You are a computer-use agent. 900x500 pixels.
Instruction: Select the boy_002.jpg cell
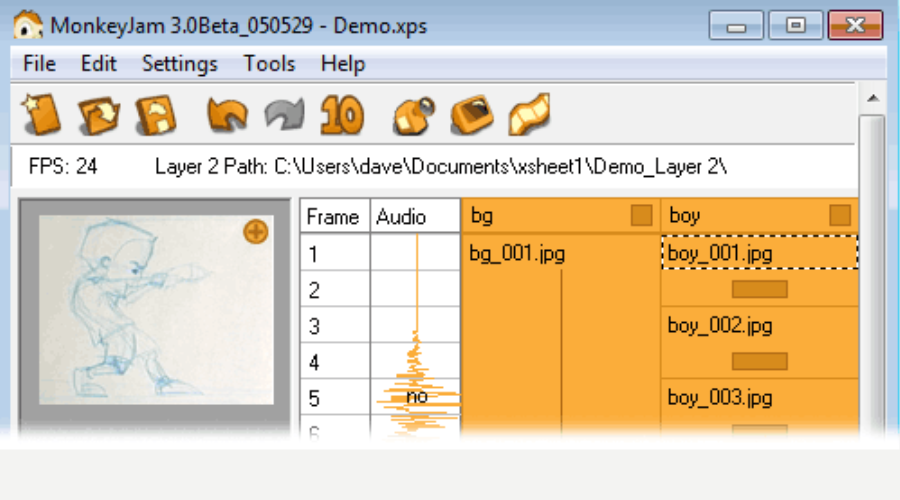coord(759,325)
